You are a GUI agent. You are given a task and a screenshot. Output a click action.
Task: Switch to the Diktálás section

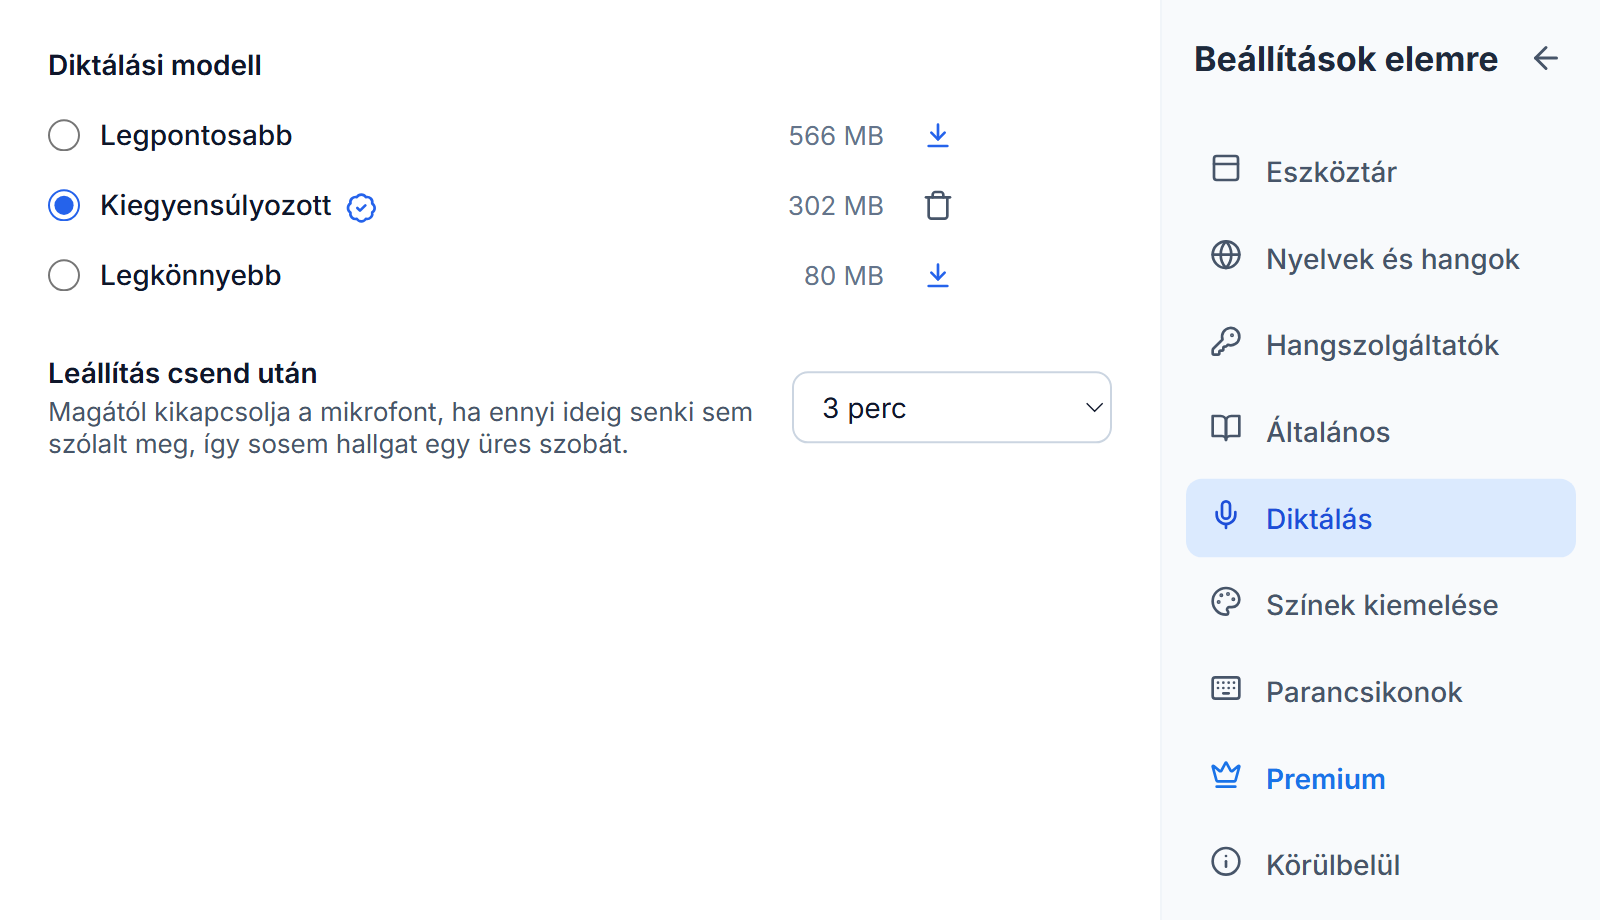click(x=1380, y=518)
